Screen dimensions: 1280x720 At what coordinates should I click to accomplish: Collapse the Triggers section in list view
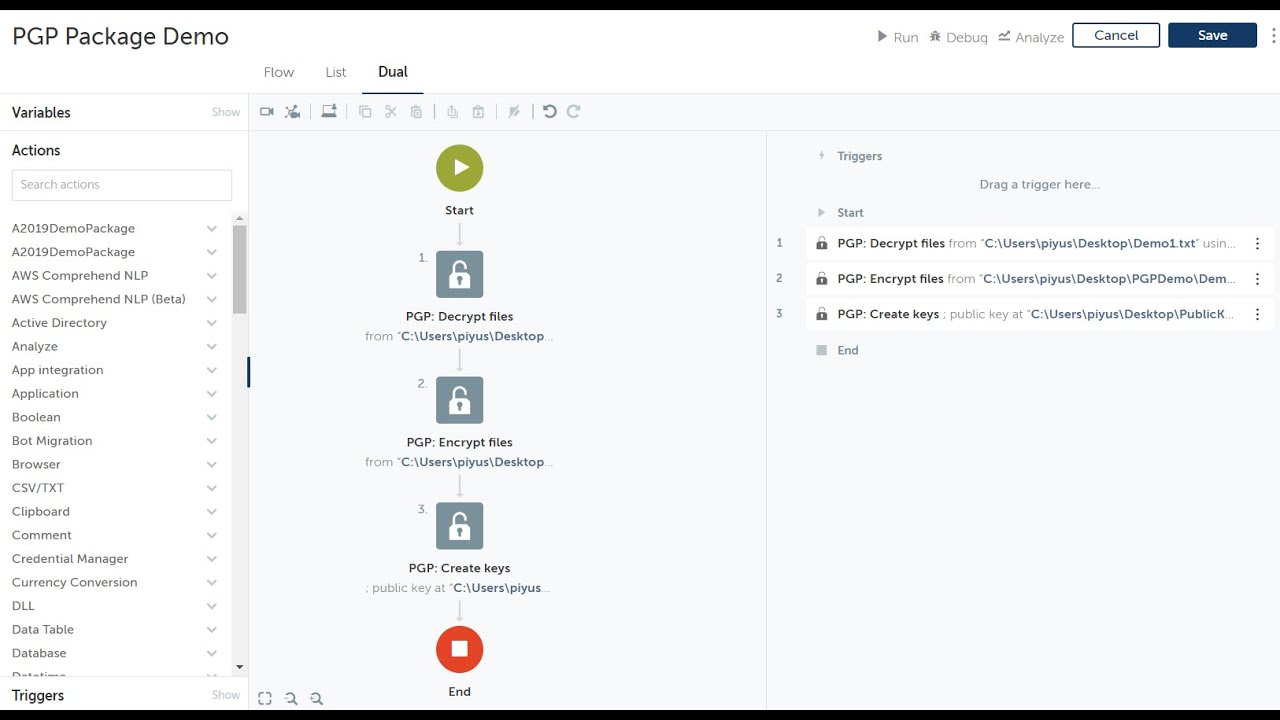click(822, 156)
